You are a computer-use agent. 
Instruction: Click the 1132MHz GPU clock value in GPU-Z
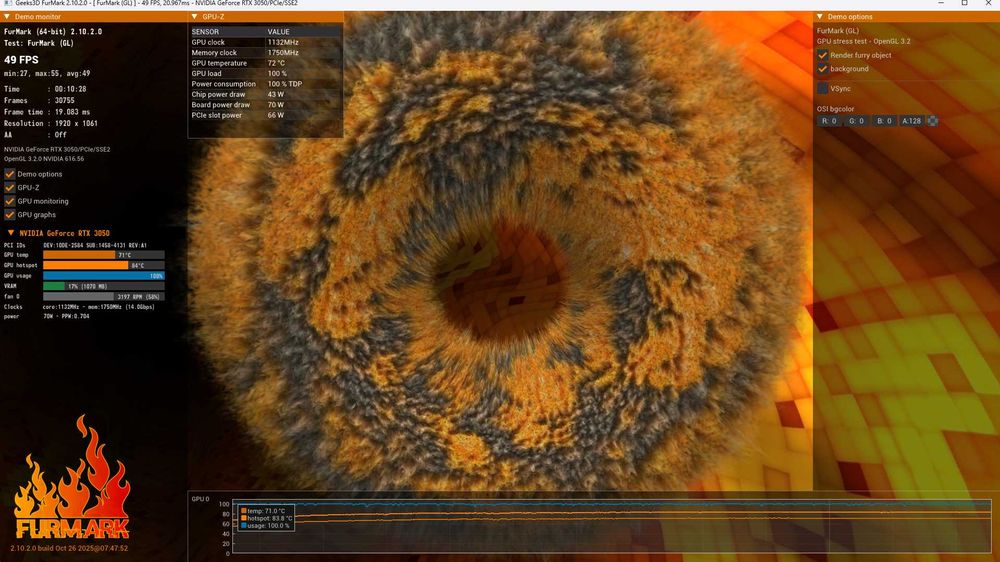pos(283,42)
